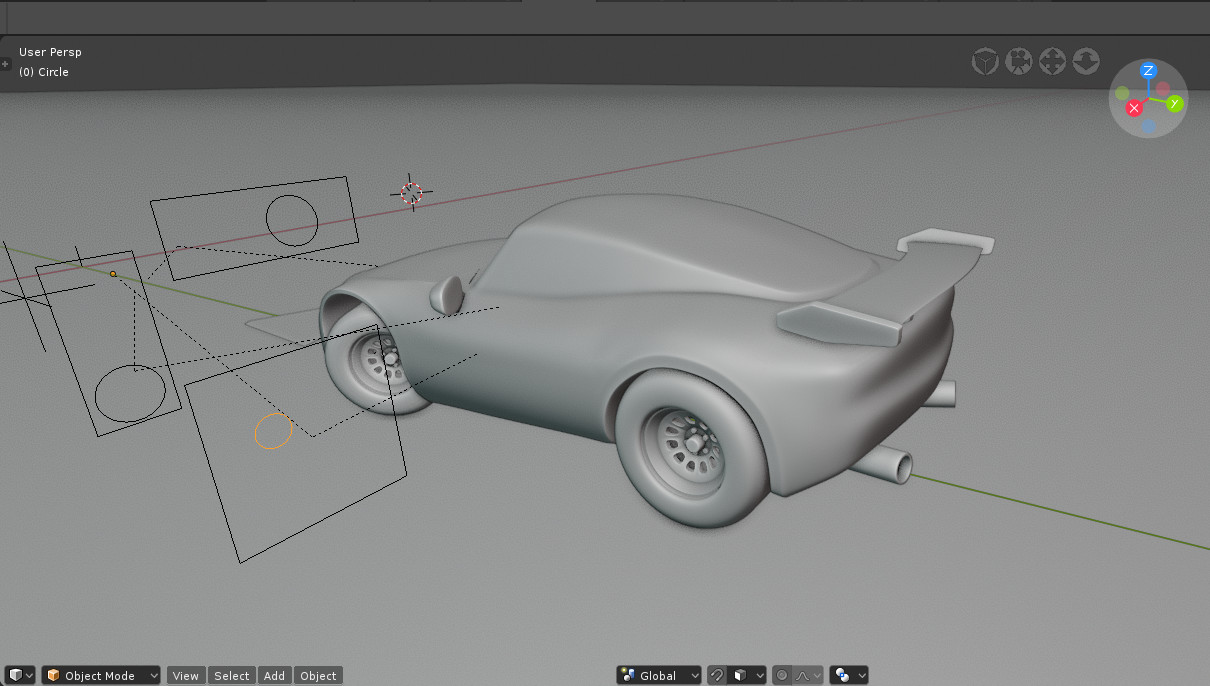Open the pivot point dropdown
This screenshot has height=686, width=1210.
(x=848, y=676)
